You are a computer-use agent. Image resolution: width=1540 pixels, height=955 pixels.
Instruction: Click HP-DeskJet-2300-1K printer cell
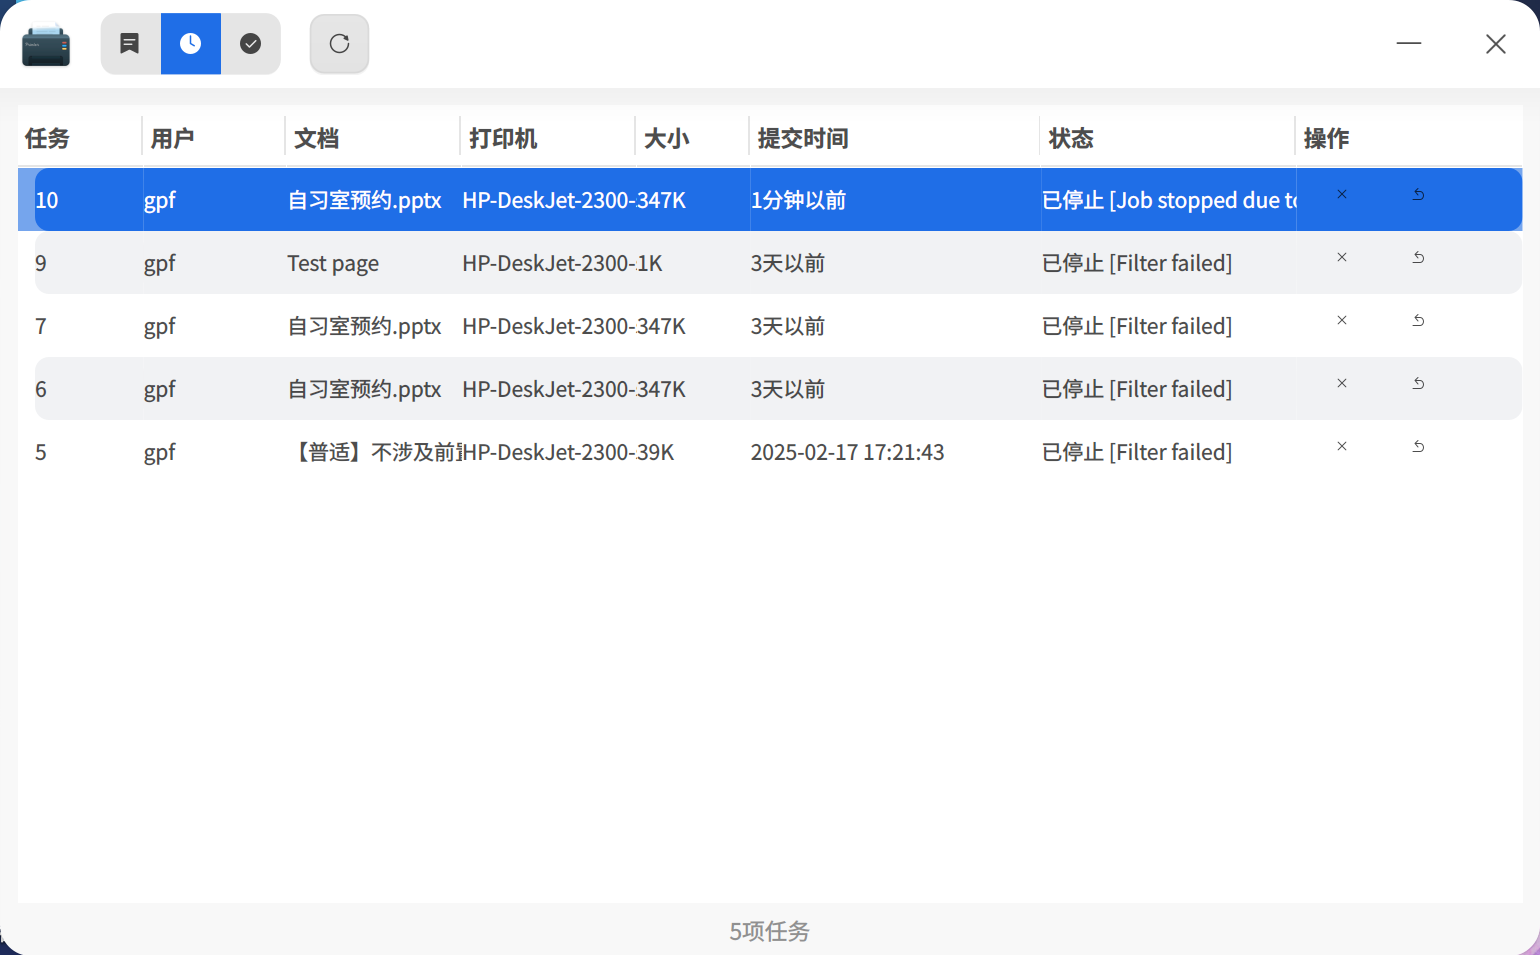click(562, 263)
